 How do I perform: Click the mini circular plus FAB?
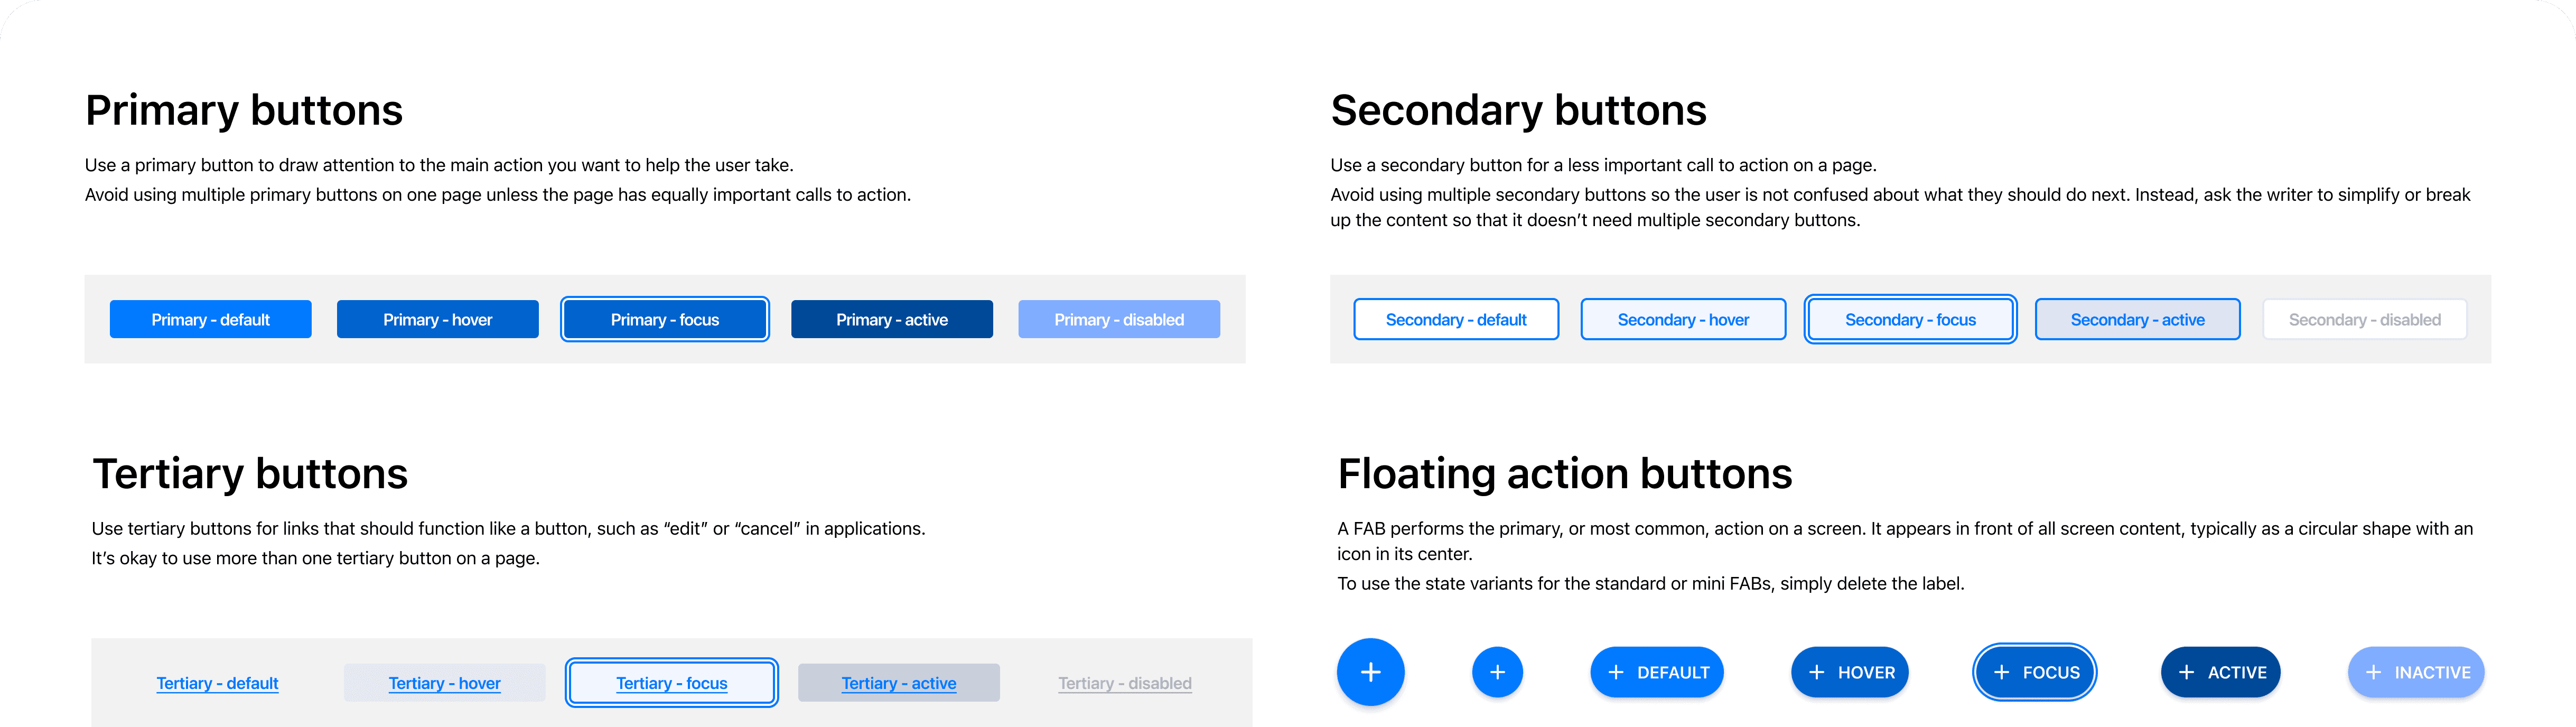click(1497, 672)
